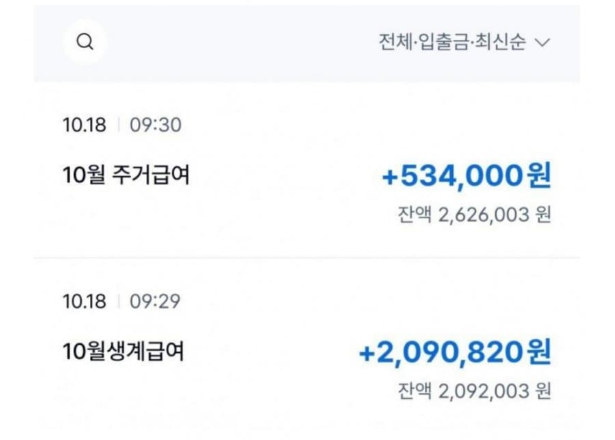Click the 입출금 portion of the filter label
This screenshot has width=615, height=440.
[x=444, y=42]
